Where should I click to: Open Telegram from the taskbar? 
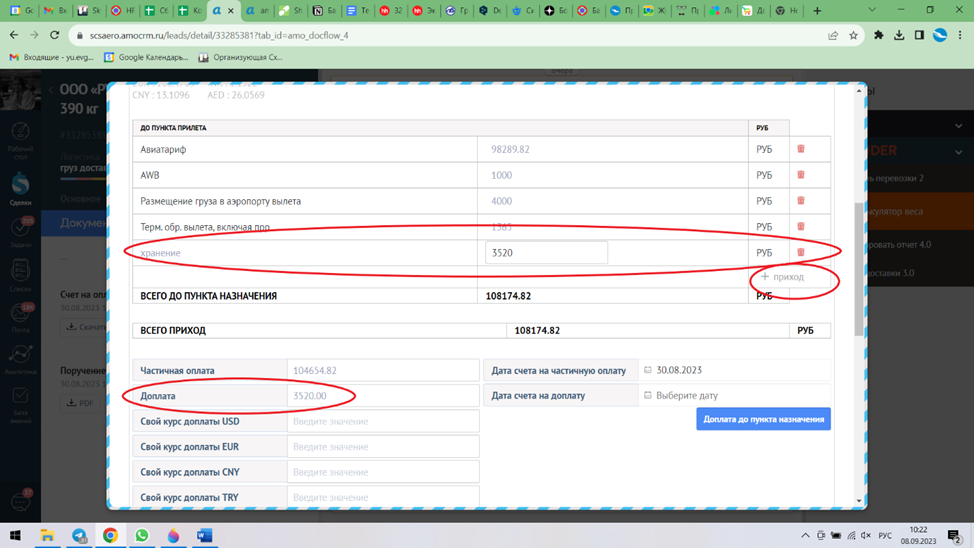pos(79,536)
